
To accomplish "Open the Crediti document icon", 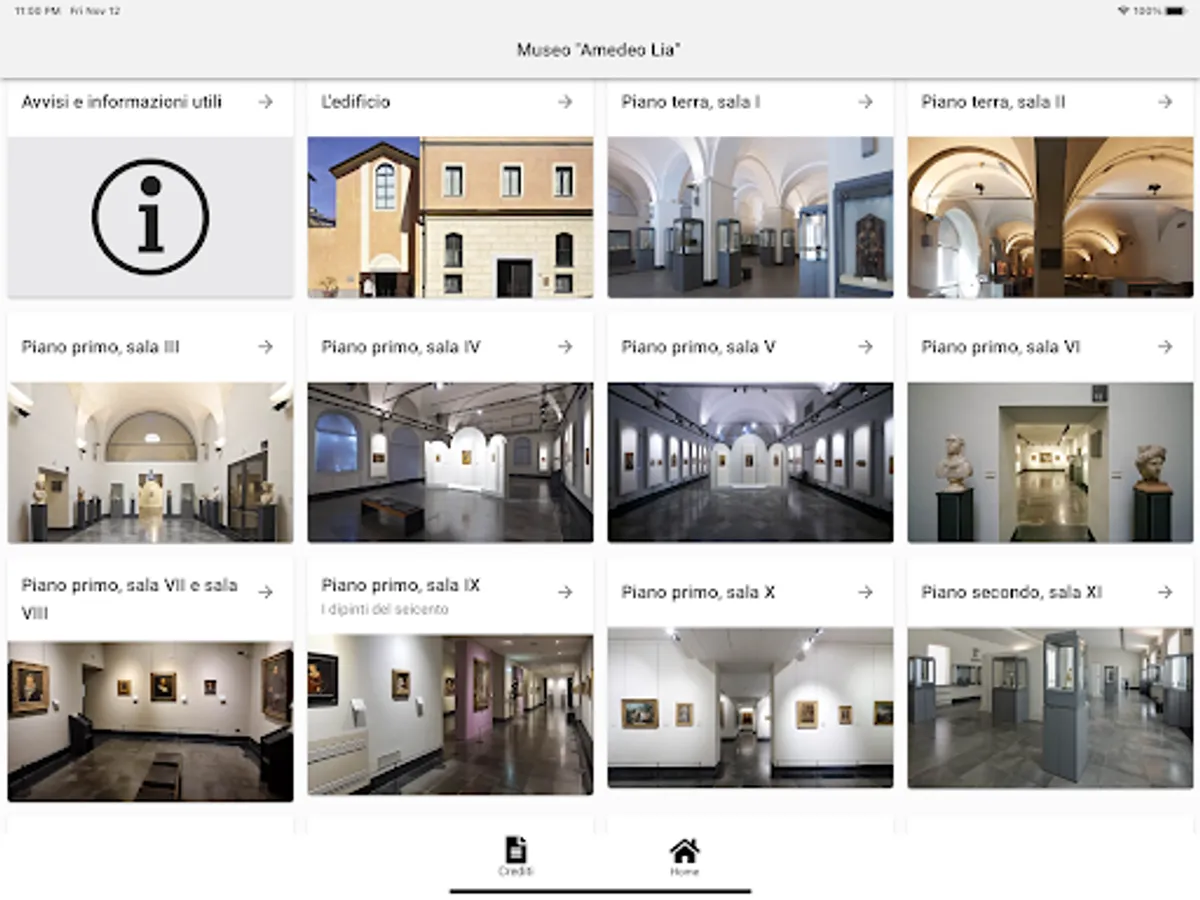I will [516, 849].
